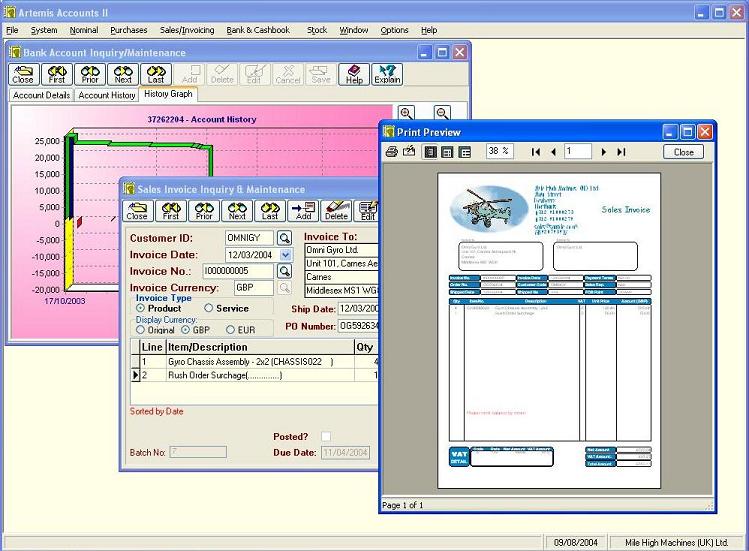Go to Prior invoice in Sales Invoice window

[x=204, y=211]
